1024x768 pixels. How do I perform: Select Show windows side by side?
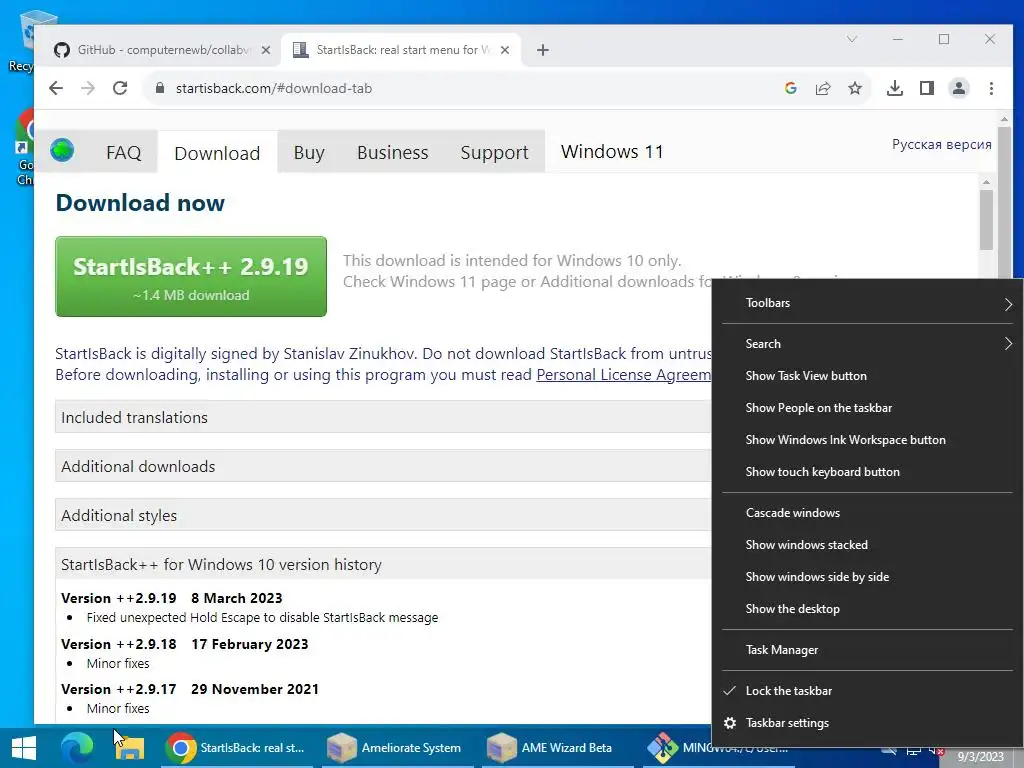coord(867,577)
